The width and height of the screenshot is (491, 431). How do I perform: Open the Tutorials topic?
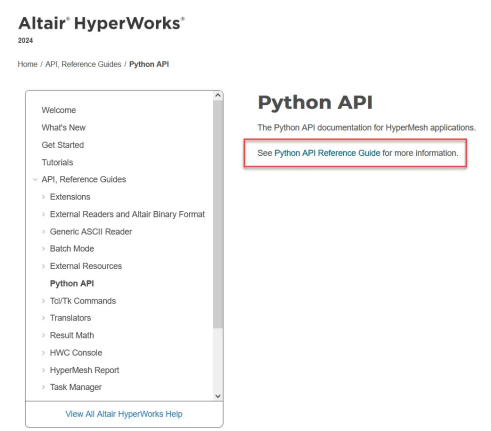click(57, 162)
